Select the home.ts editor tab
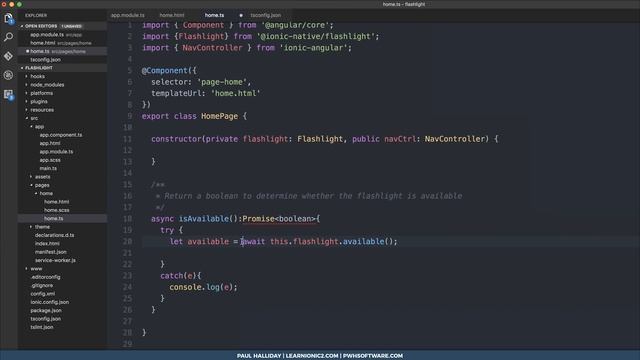The image size is (640, 360). tap(214, 15)
